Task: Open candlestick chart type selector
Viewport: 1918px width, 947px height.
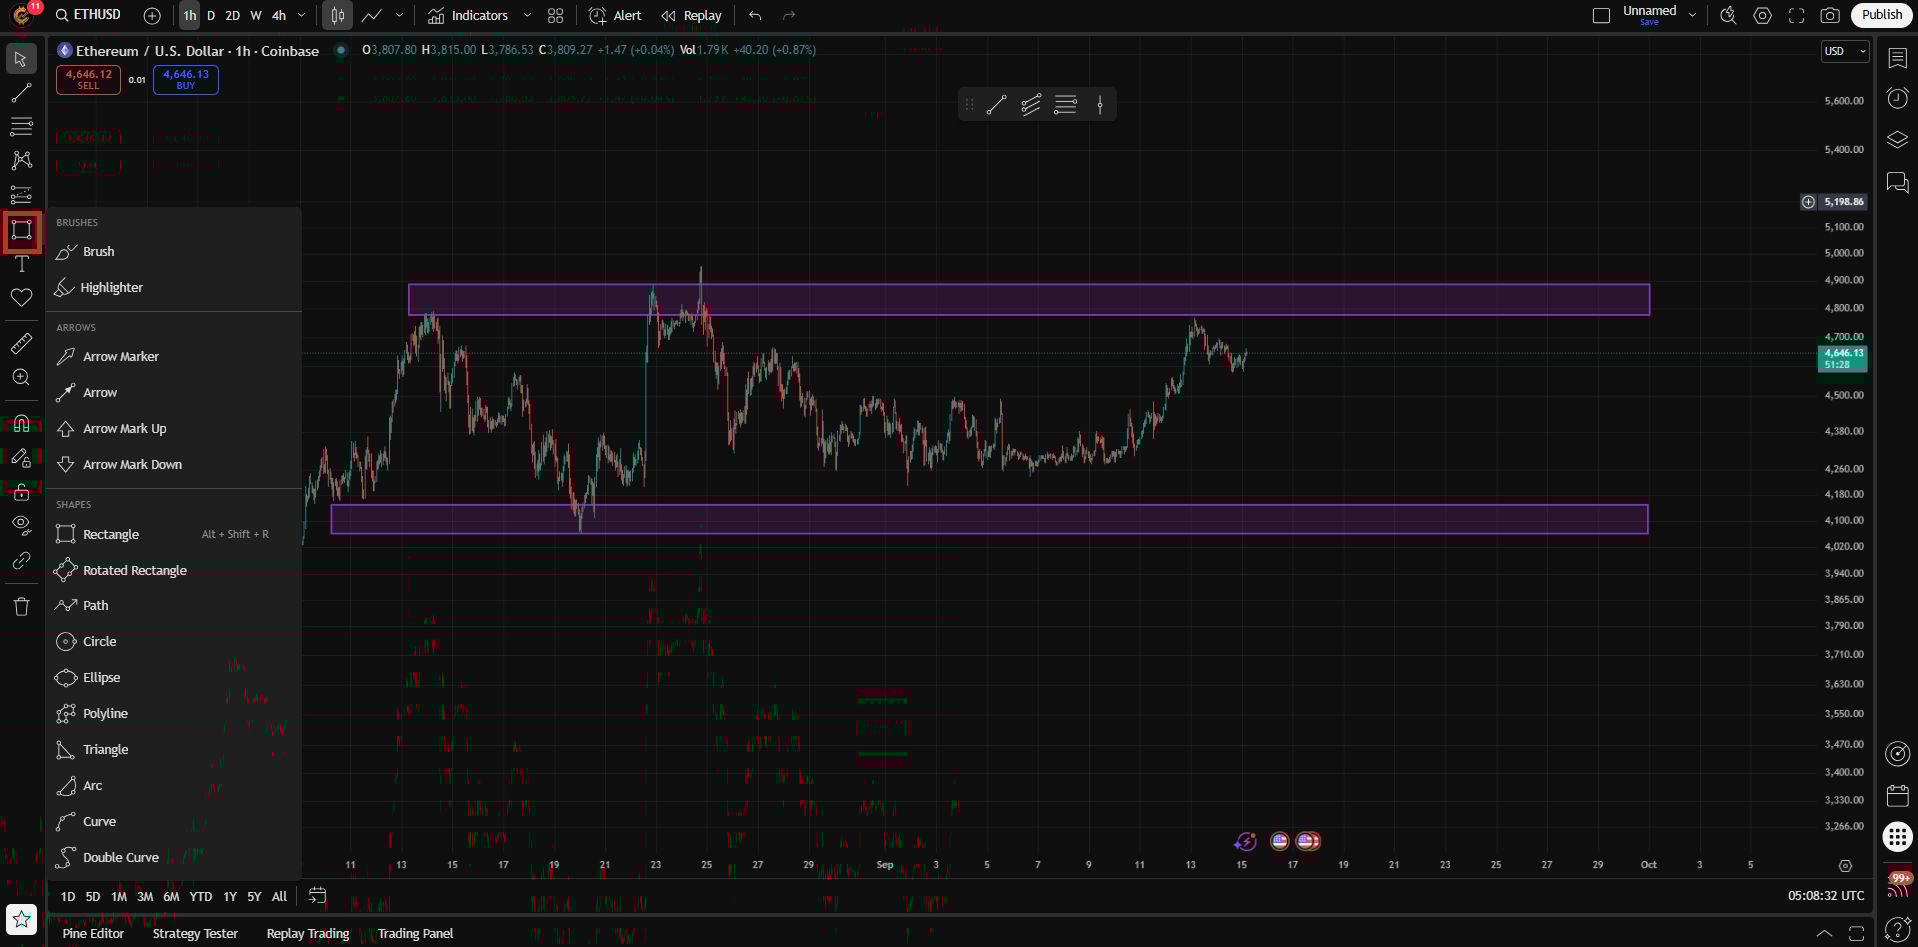Action: [x=338, y=15]
